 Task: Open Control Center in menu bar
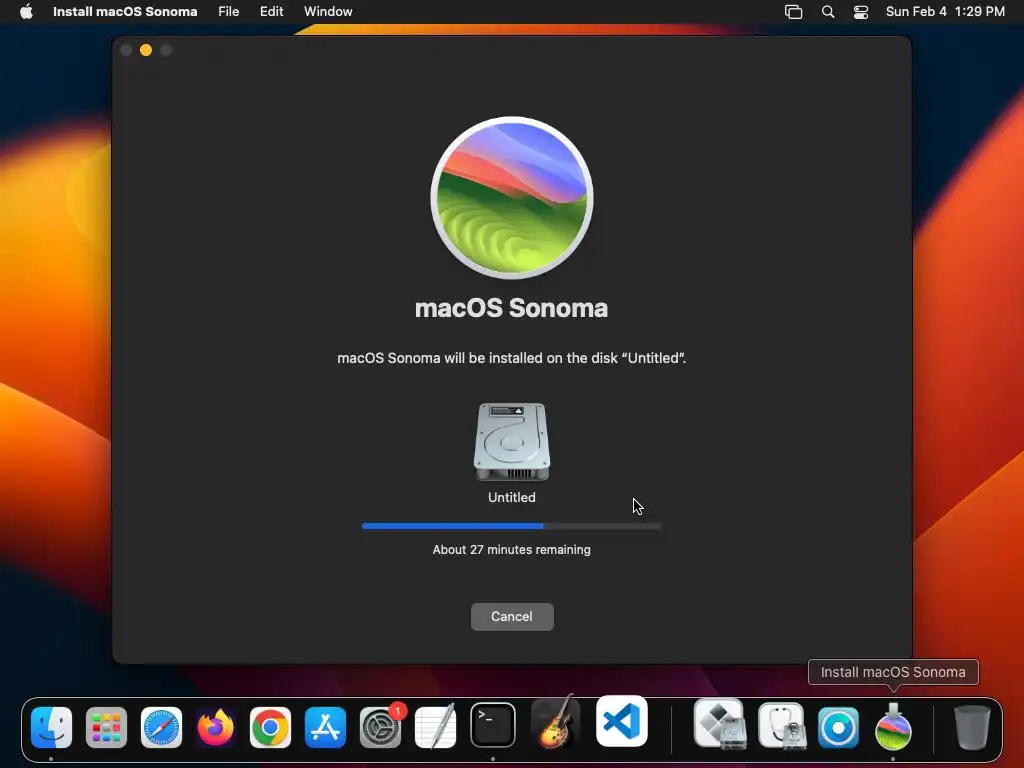pos(861,12)
